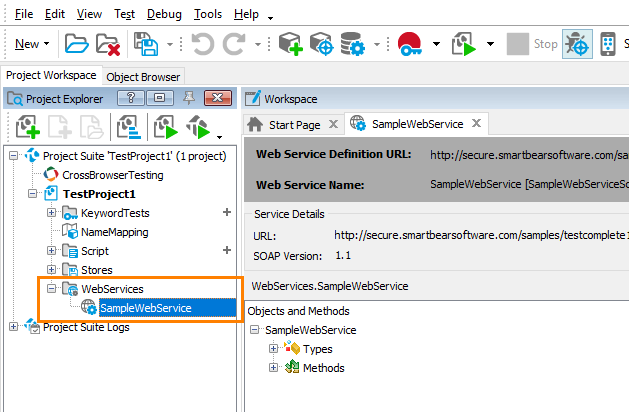Screen dimensions: 629x412
Task: Open the Debug menu
Action: pos(163,15)
